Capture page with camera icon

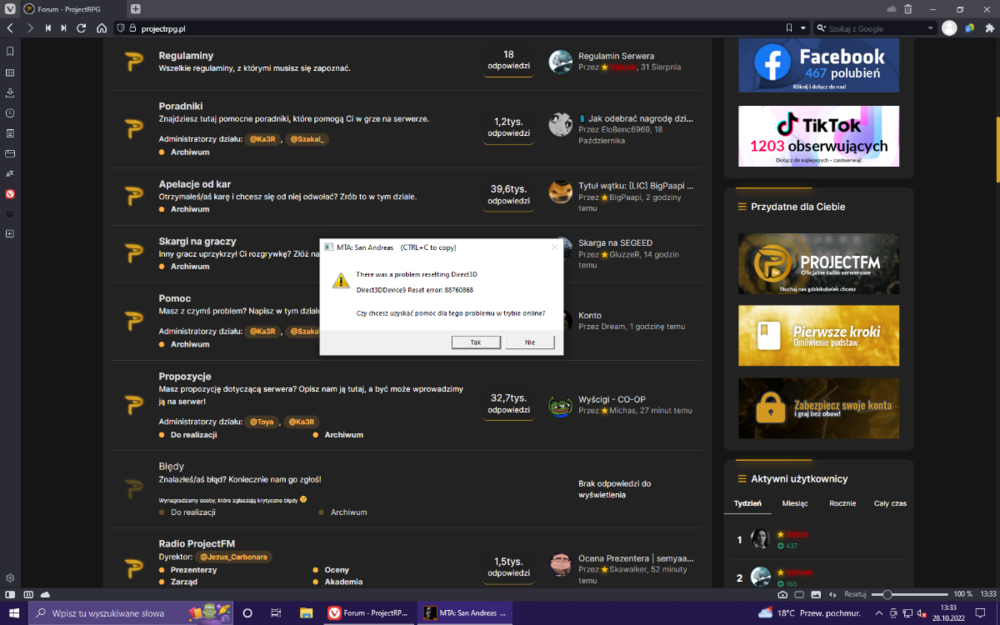pos(783,594)
